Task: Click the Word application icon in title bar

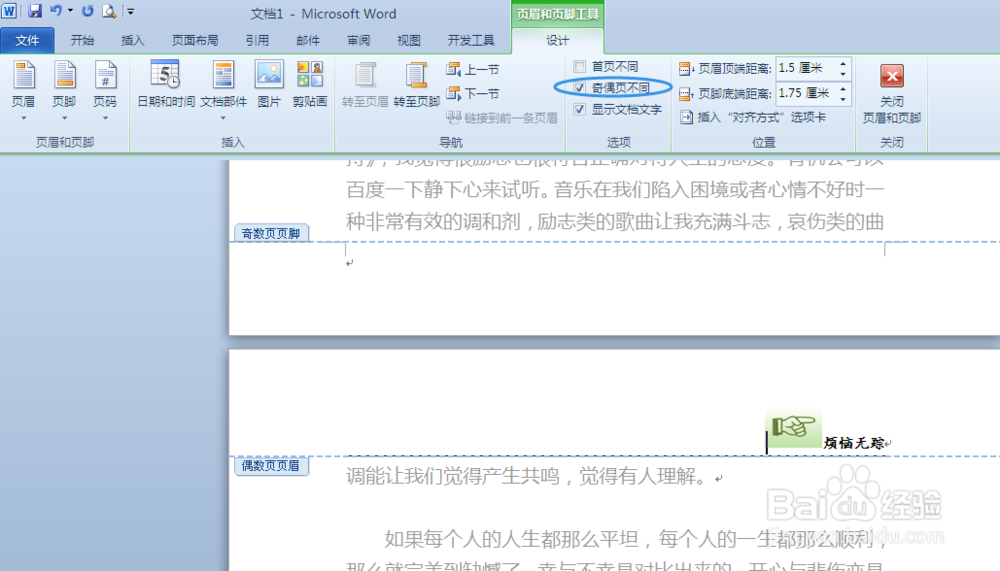Action: (9, 11)
